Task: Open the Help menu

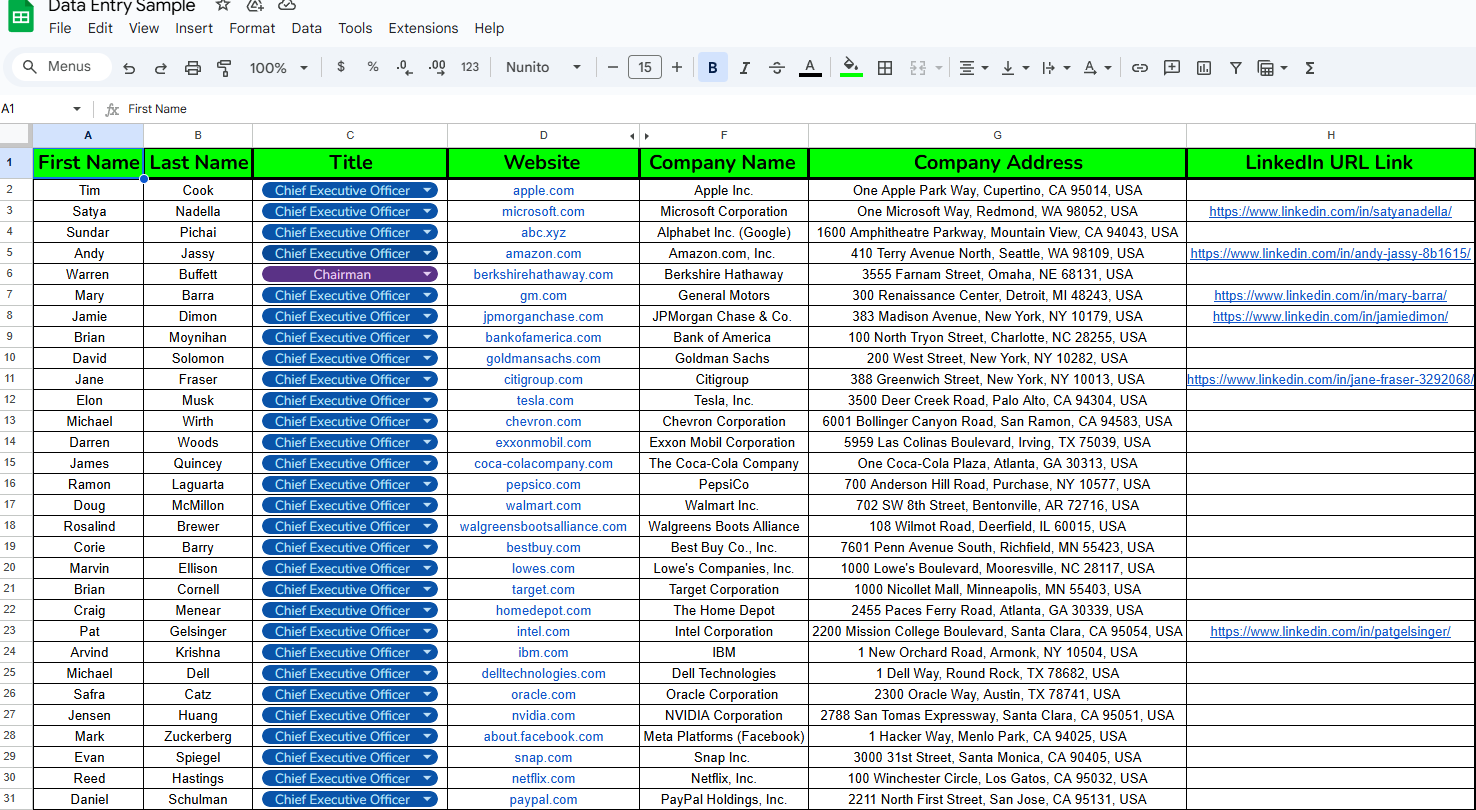Action: [x=489, y=28]
